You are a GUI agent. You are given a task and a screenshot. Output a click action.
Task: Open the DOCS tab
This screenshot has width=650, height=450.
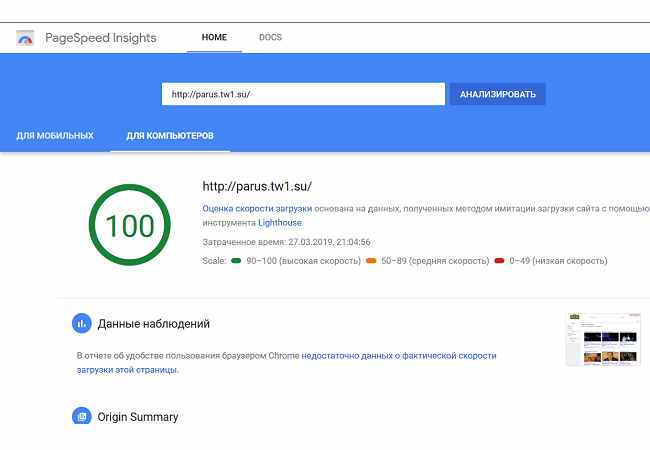pos(270,37)
